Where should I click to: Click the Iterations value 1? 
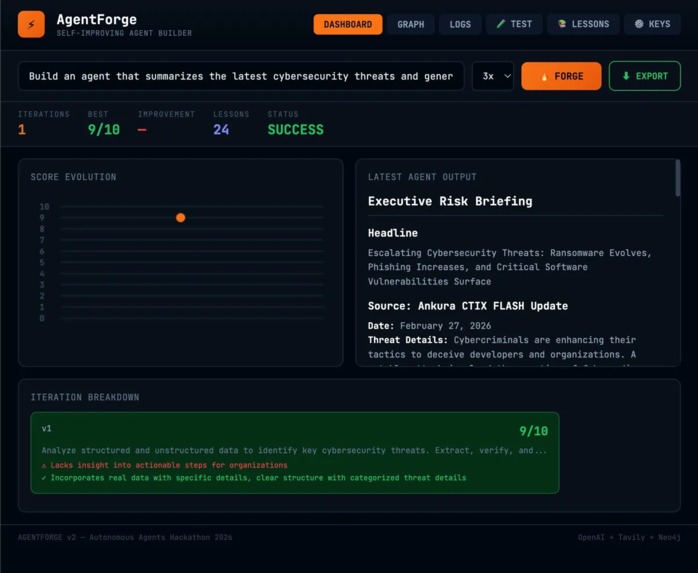tap(22, 130)
